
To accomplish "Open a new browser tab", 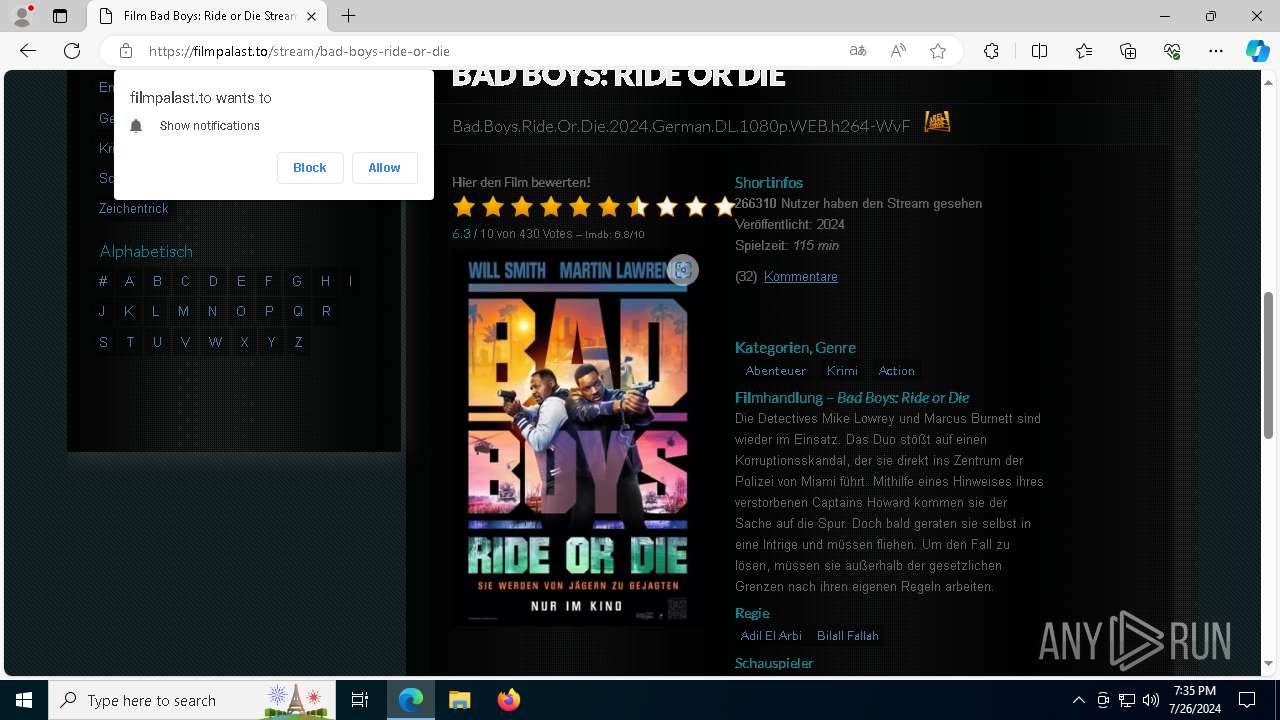I will pyautogui.click(x=348, y=16).
